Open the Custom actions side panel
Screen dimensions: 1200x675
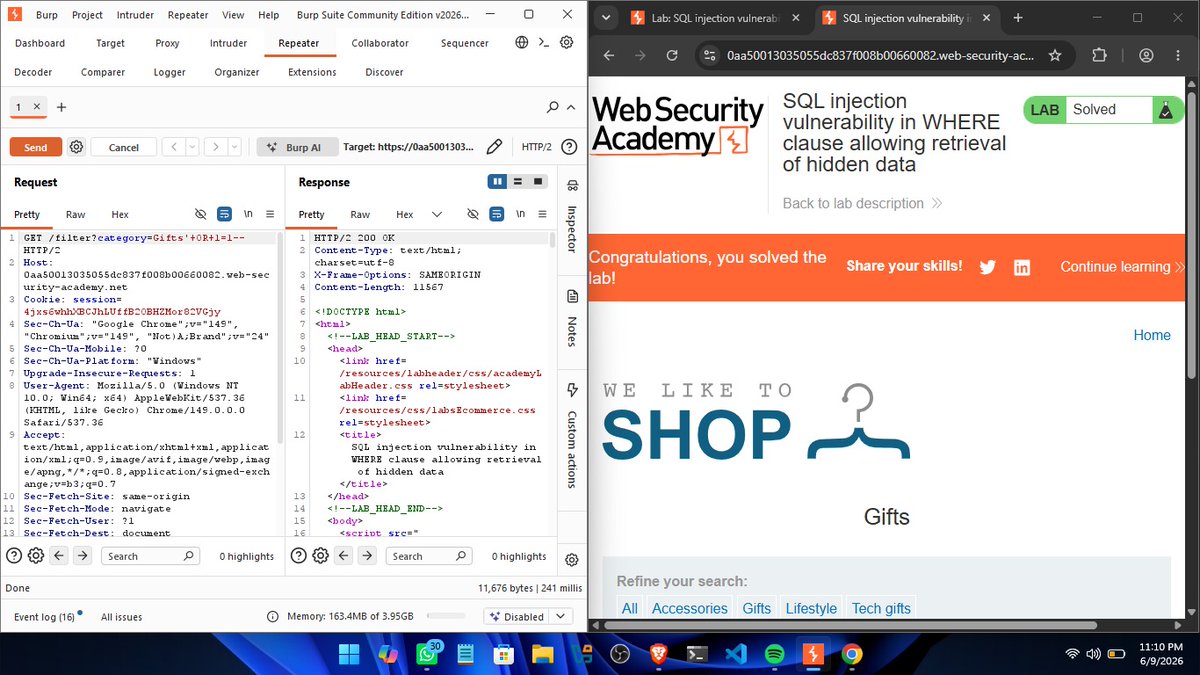point(572,437)
